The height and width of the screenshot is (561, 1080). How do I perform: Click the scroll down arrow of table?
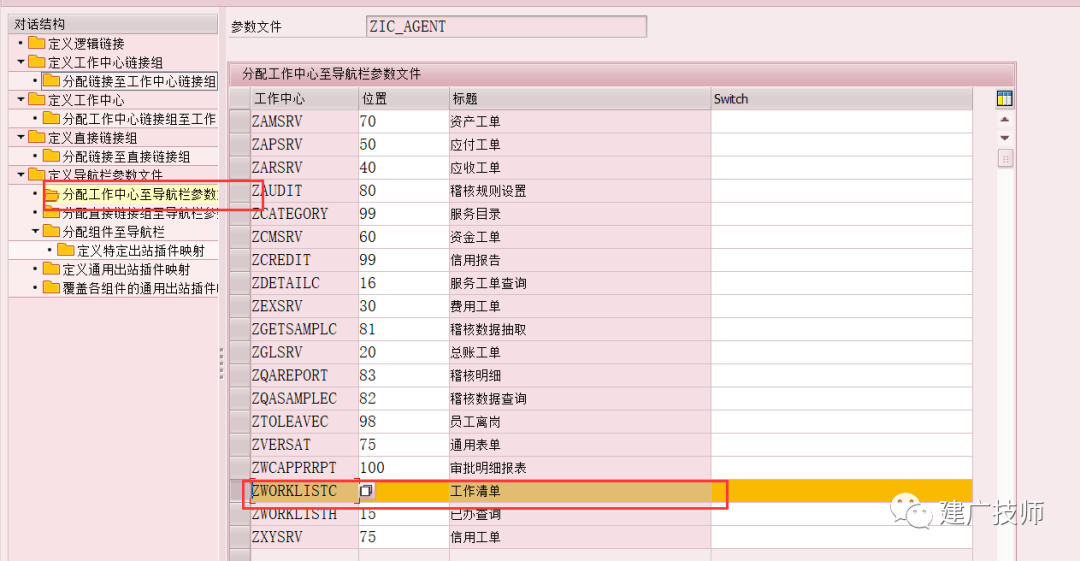point(1005,139)
